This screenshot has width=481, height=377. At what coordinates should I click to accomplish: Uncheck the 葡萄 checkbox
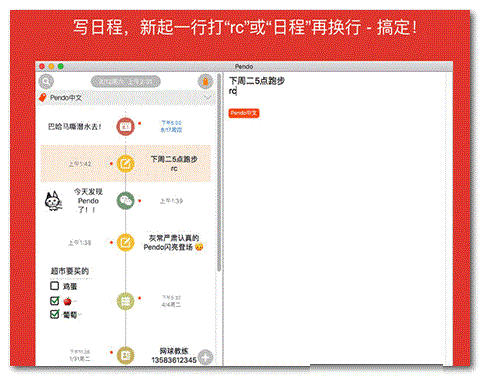pyautogui.click(x=54, y=314)
